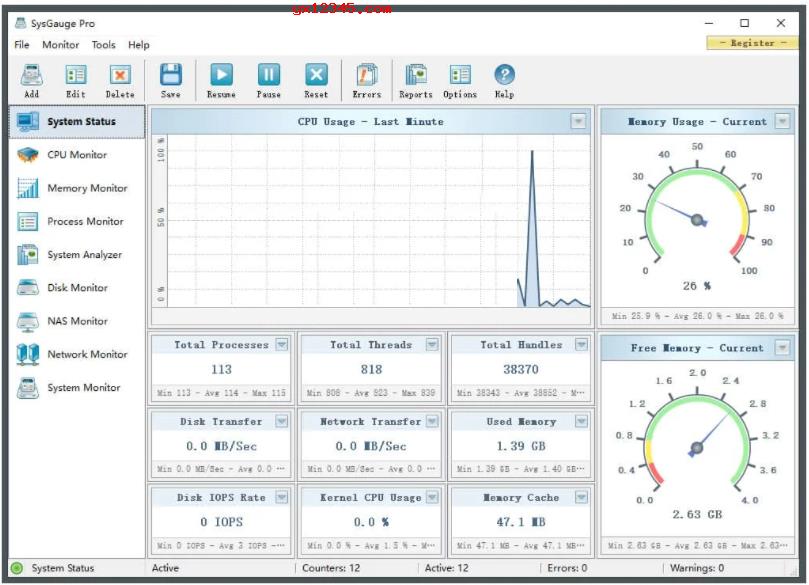This screenshot has height=585, width=809.
Task: Click the Edit toolbar icon
Action: tap(76, 75)
